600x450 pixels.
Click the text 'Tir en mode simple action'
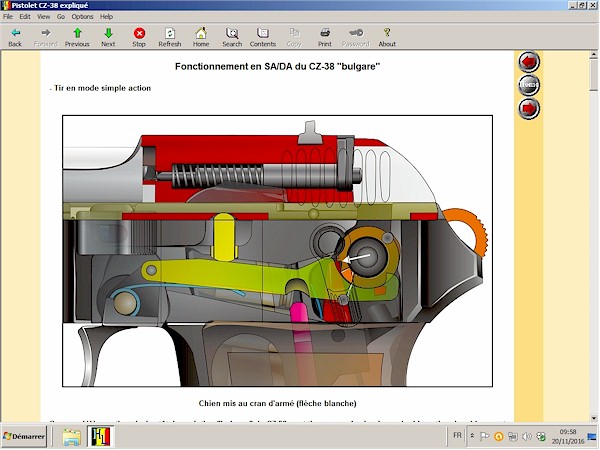click(x=102, y=88)
